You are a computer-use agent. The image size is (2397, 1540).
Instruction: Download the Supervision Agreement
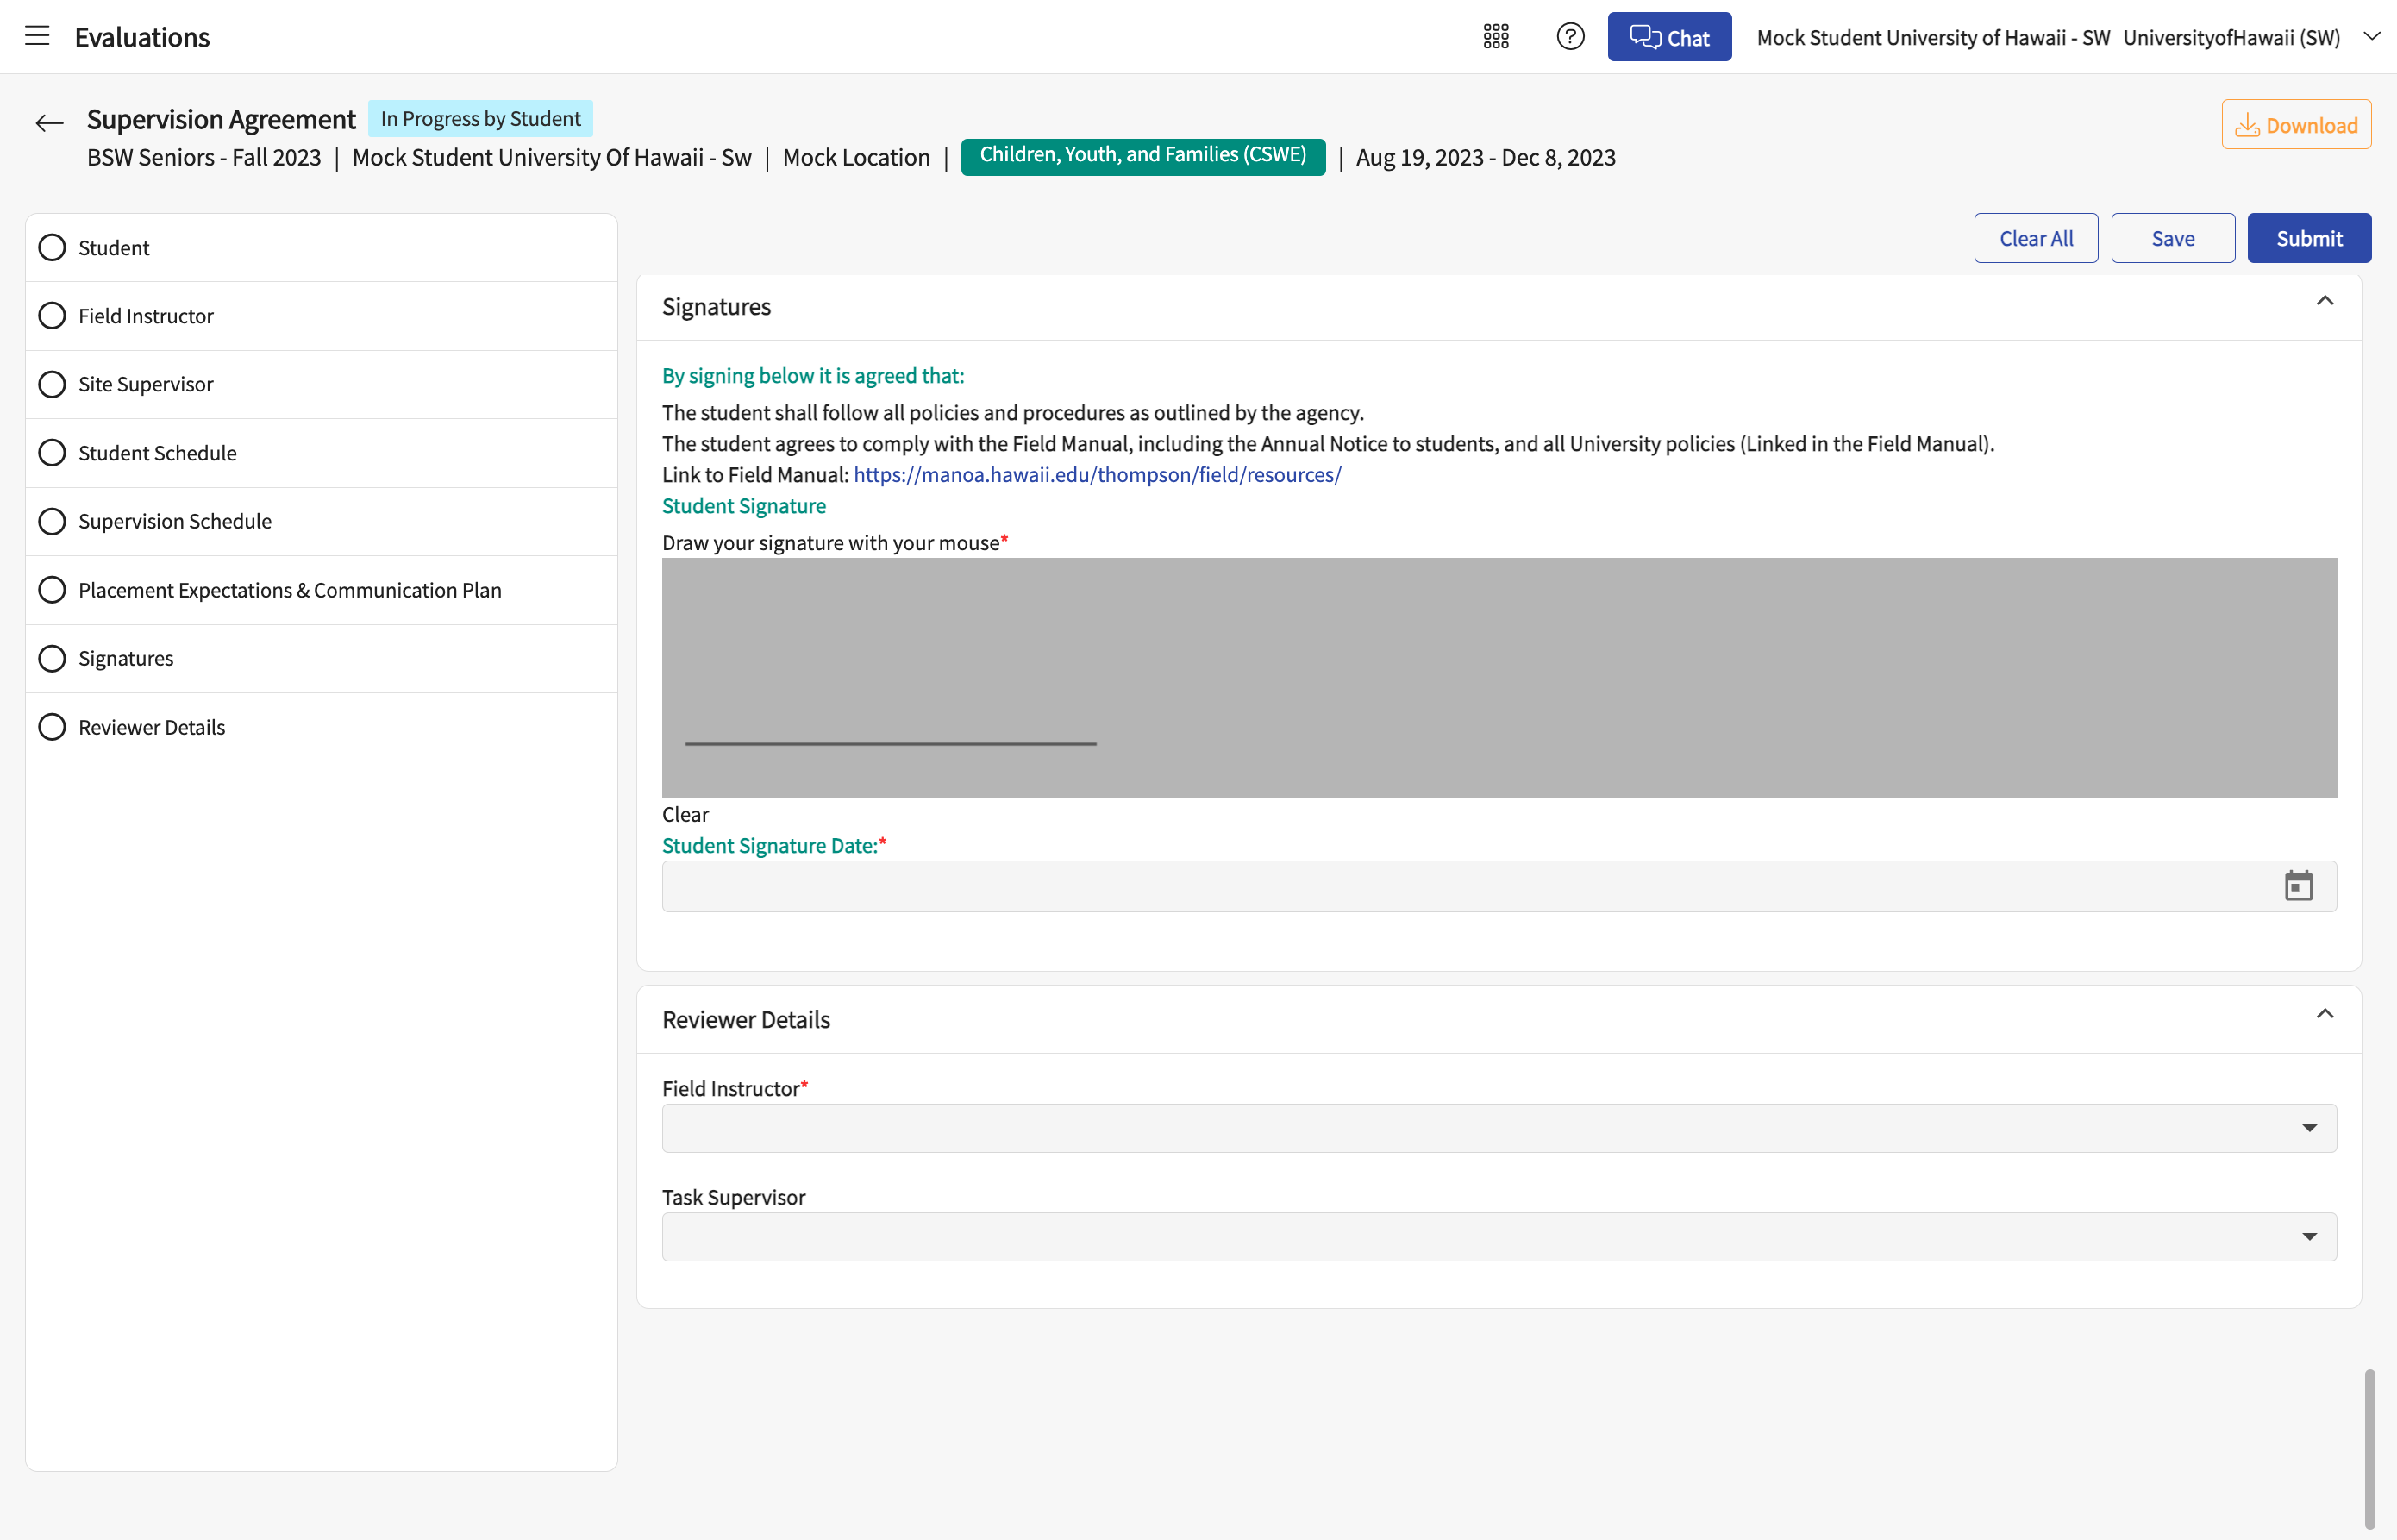[x=2296, y=124]
